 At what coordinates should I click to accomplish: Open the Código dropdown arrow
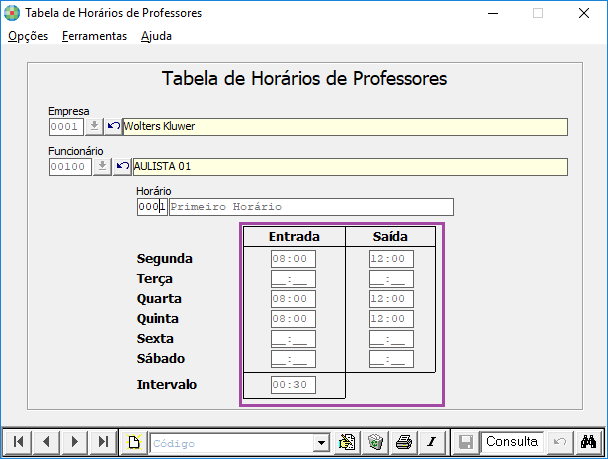321,443
